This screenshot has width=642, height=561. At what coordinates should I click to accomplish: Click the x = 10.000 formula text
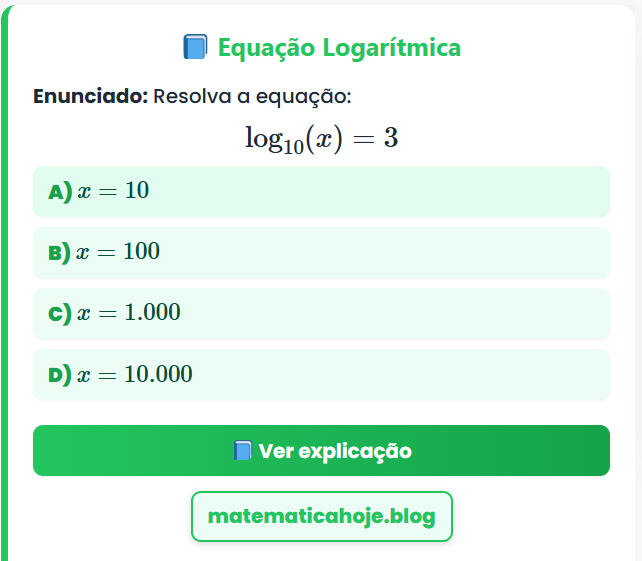pyautogui.click(x=135, y=375)
